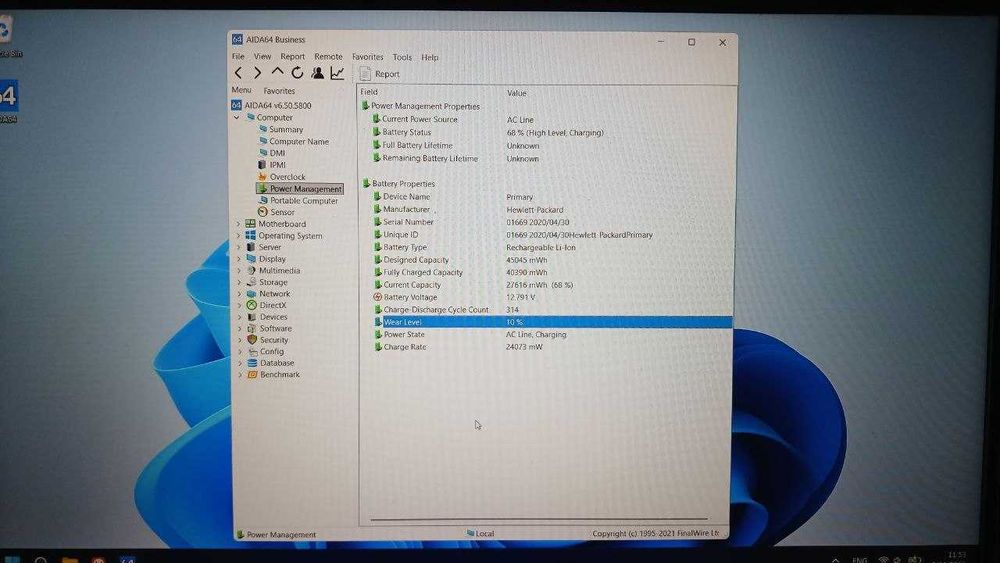Expand the DirectX tree node
The width and height of the screenshot is (1000, 563).
(x=240, y=305)
